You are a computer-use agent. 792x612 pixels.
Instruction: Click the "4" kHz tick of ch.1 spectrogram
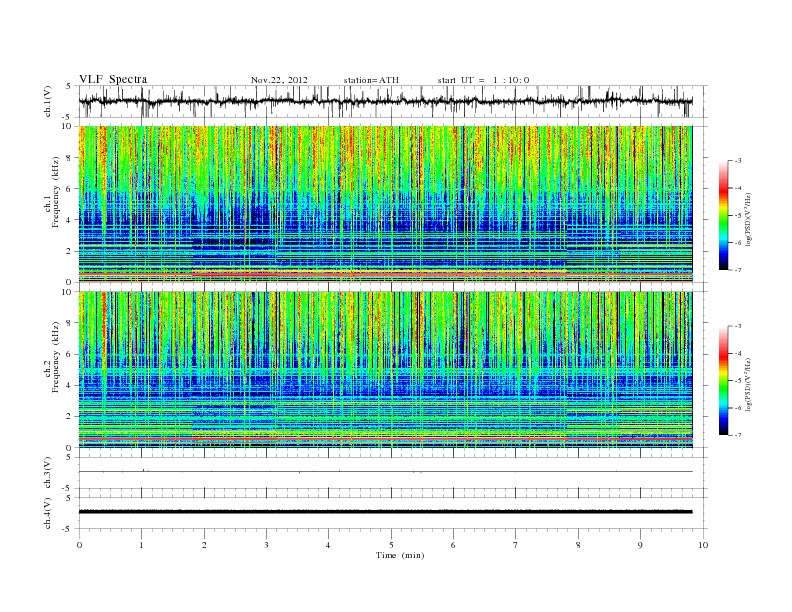coord(69,220)
